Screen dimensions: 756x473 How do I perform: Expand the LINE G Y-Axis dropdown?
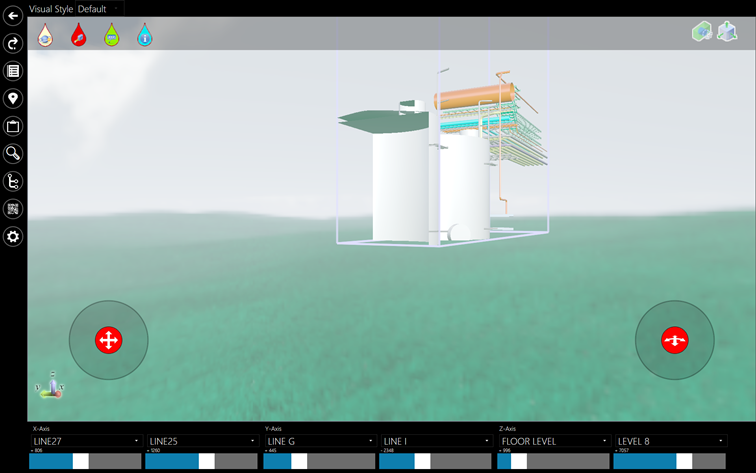point(319,441)
